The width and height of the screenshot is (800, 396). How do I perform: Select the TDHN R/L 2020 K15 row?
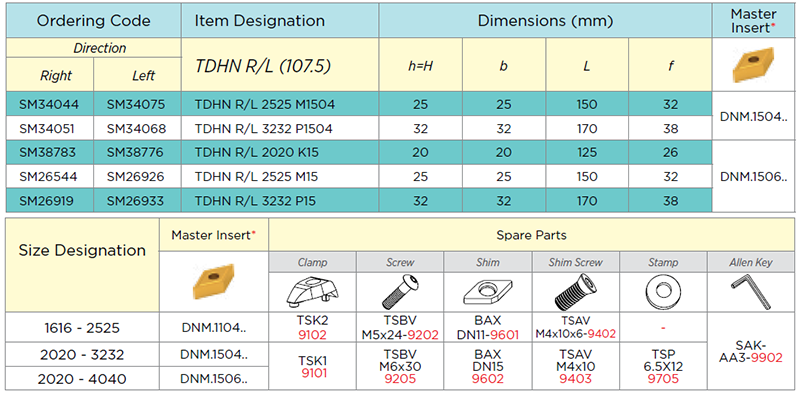(x=359, y=153)
